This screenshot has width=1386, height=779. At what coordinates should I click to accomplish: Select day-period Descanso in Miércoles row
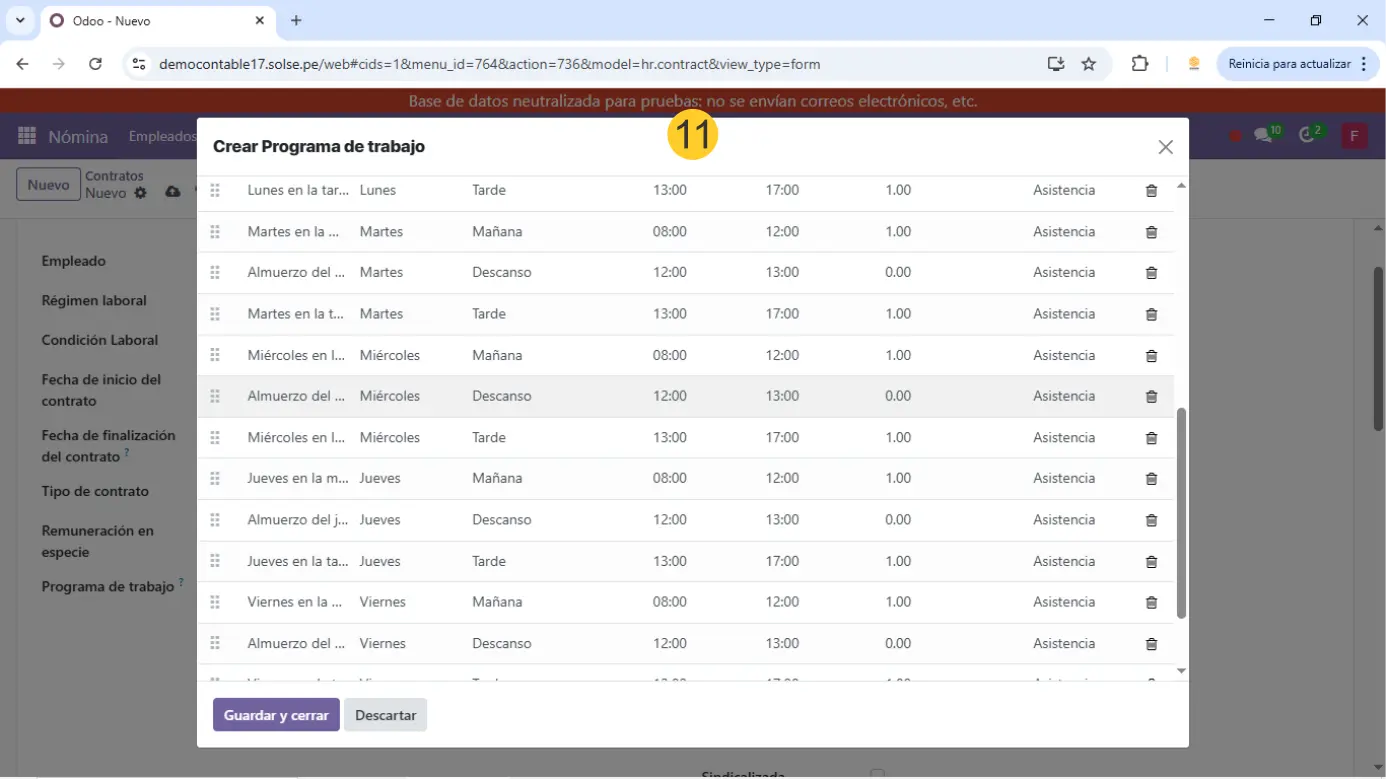click(502, 397)
